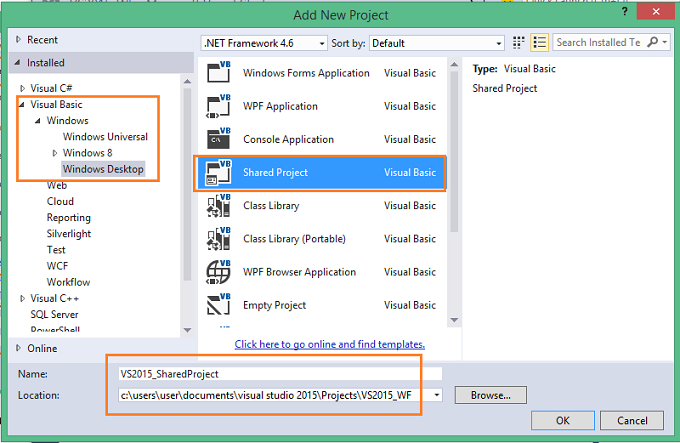Select the Cloud category
This screenshot has width=680, height=443.
[60, 202]
